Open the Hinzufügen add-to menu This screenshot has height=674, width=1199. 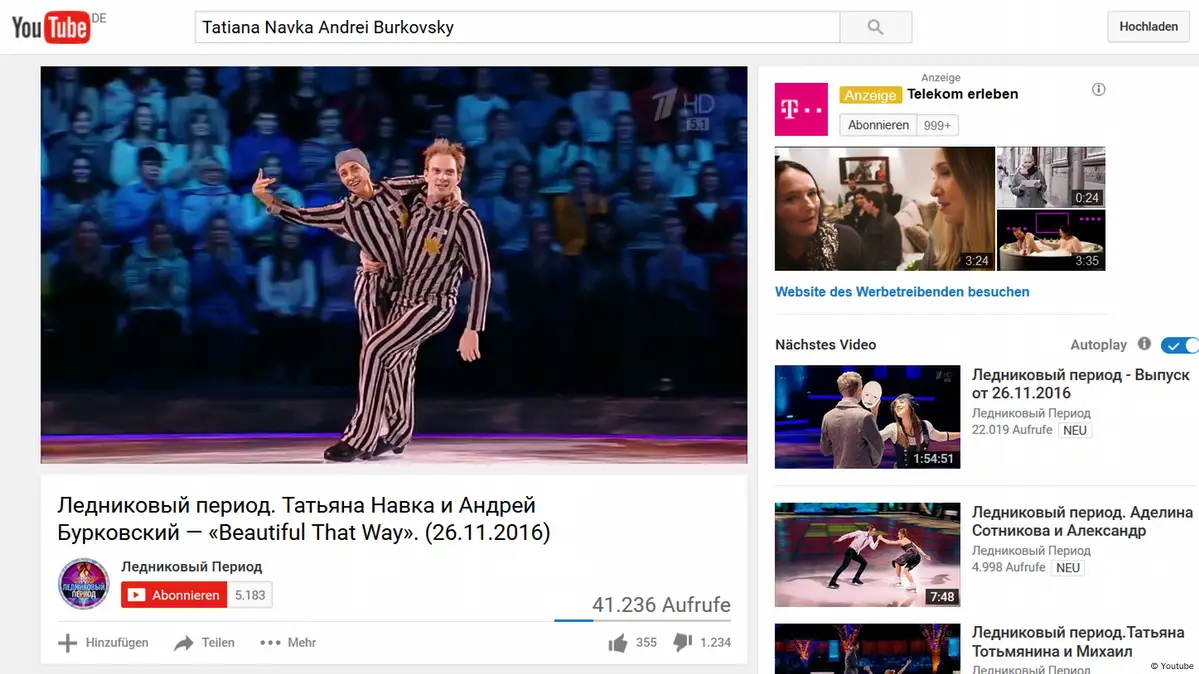tap(104, 643)
